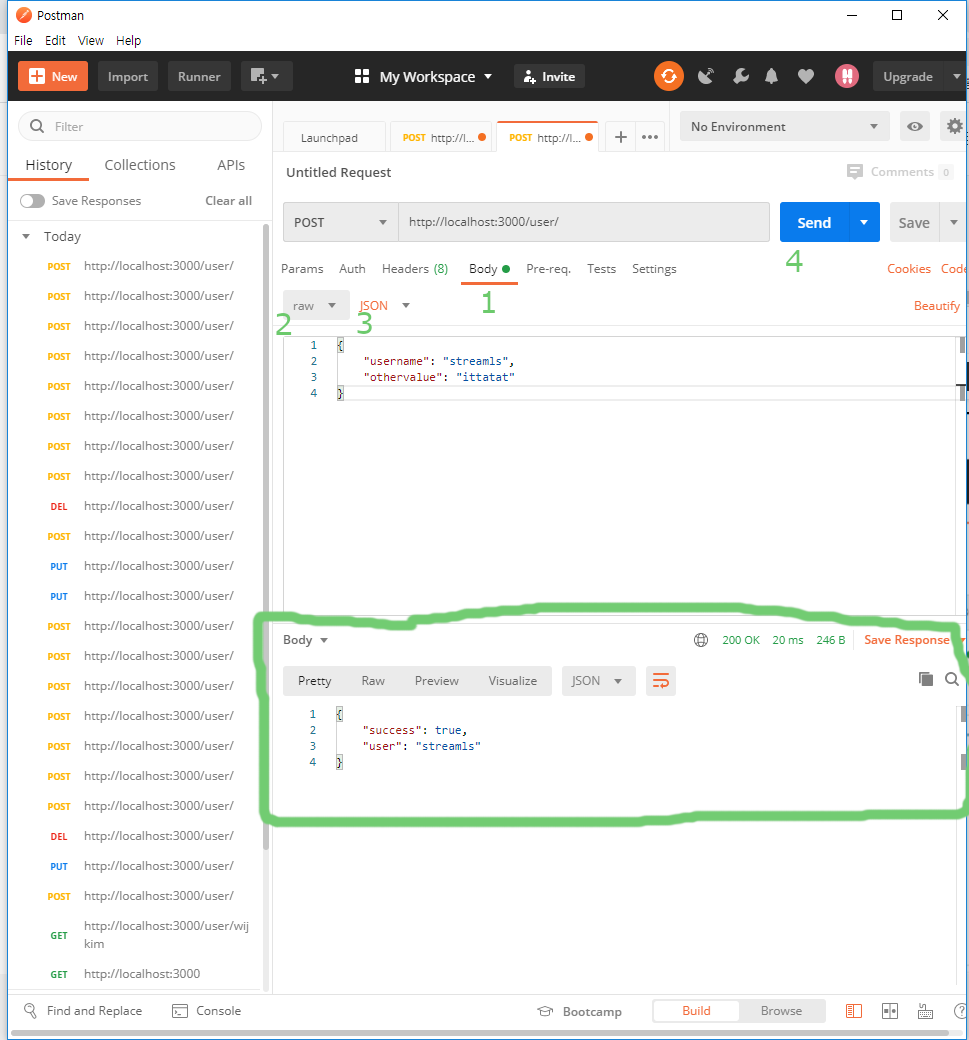This screenshot has width=969, height=1040.
Task: Click the environment quick look eye icon
Action: coord(915,126)
